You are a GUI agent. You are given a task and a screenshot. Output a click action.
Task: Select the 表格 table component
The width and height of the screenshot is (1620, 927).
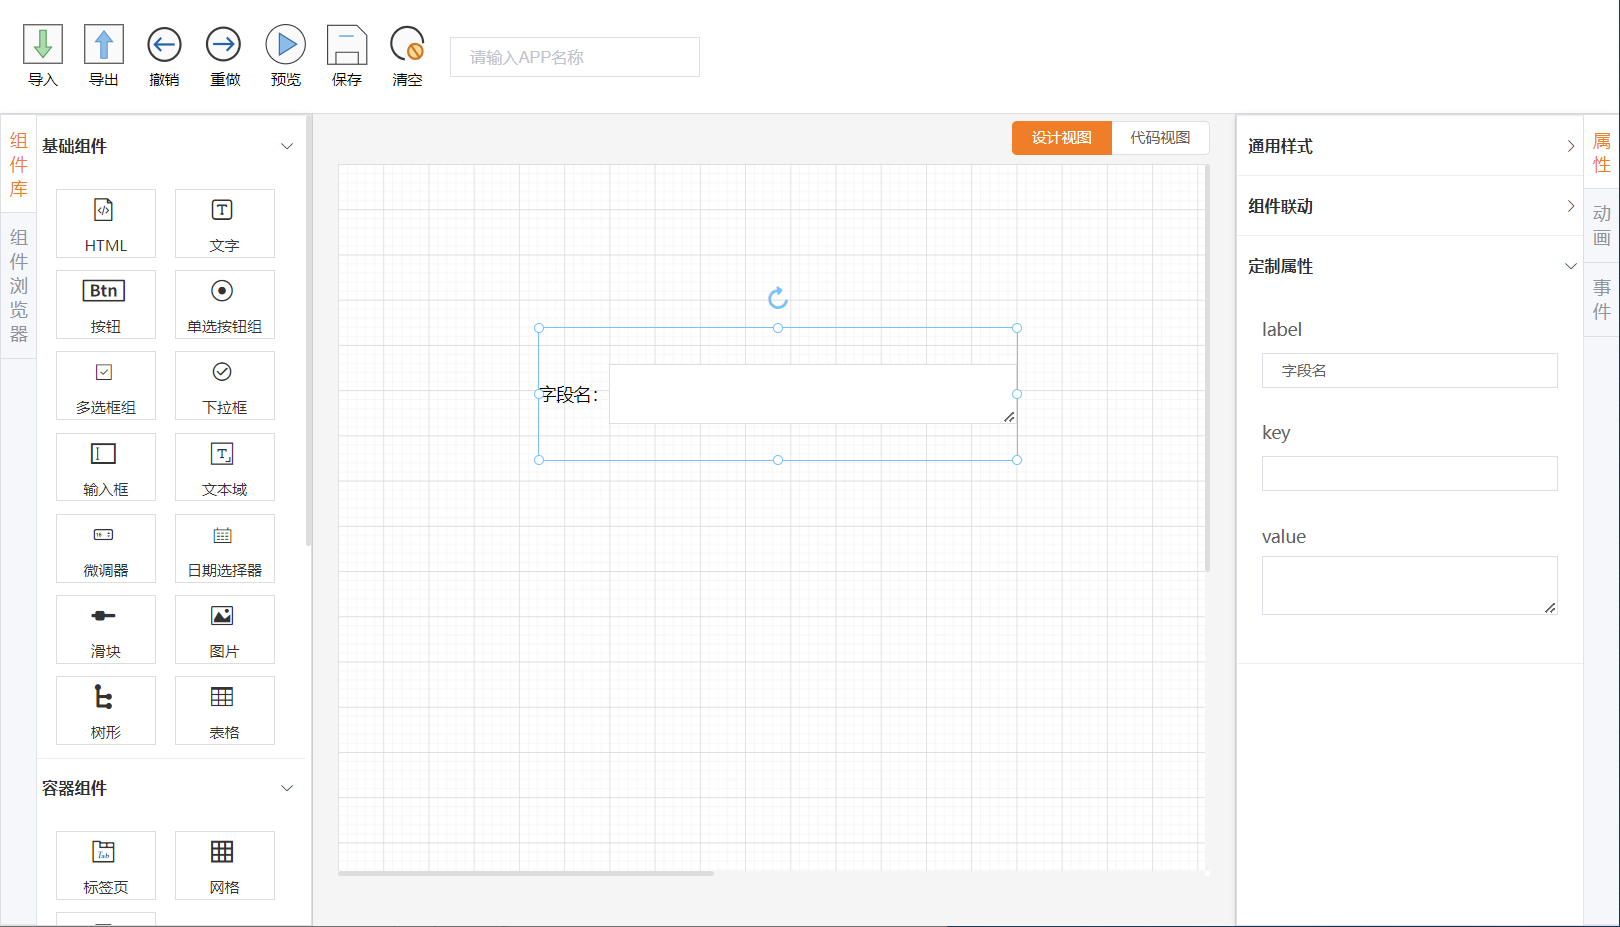224,710
